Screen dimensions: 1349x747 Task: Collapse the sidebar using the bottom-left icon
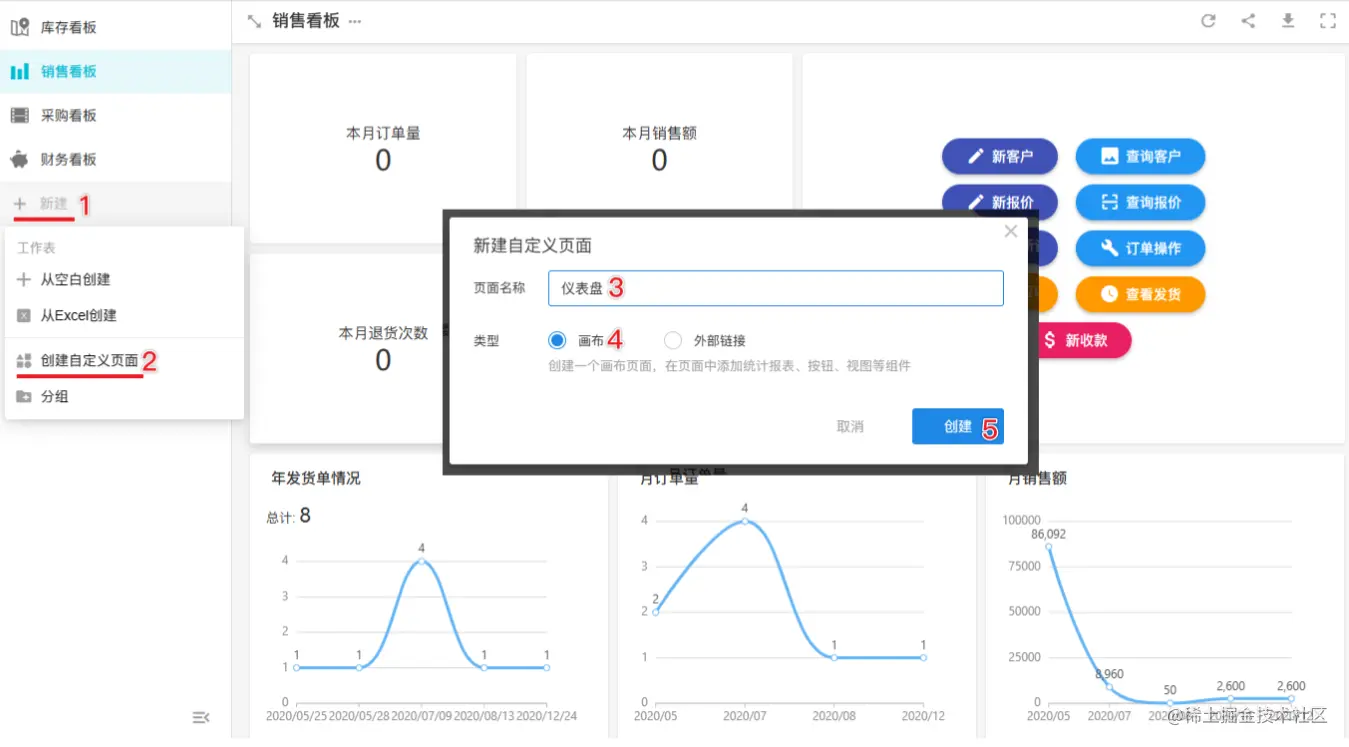pyautogui.click(x=201, y=717)
